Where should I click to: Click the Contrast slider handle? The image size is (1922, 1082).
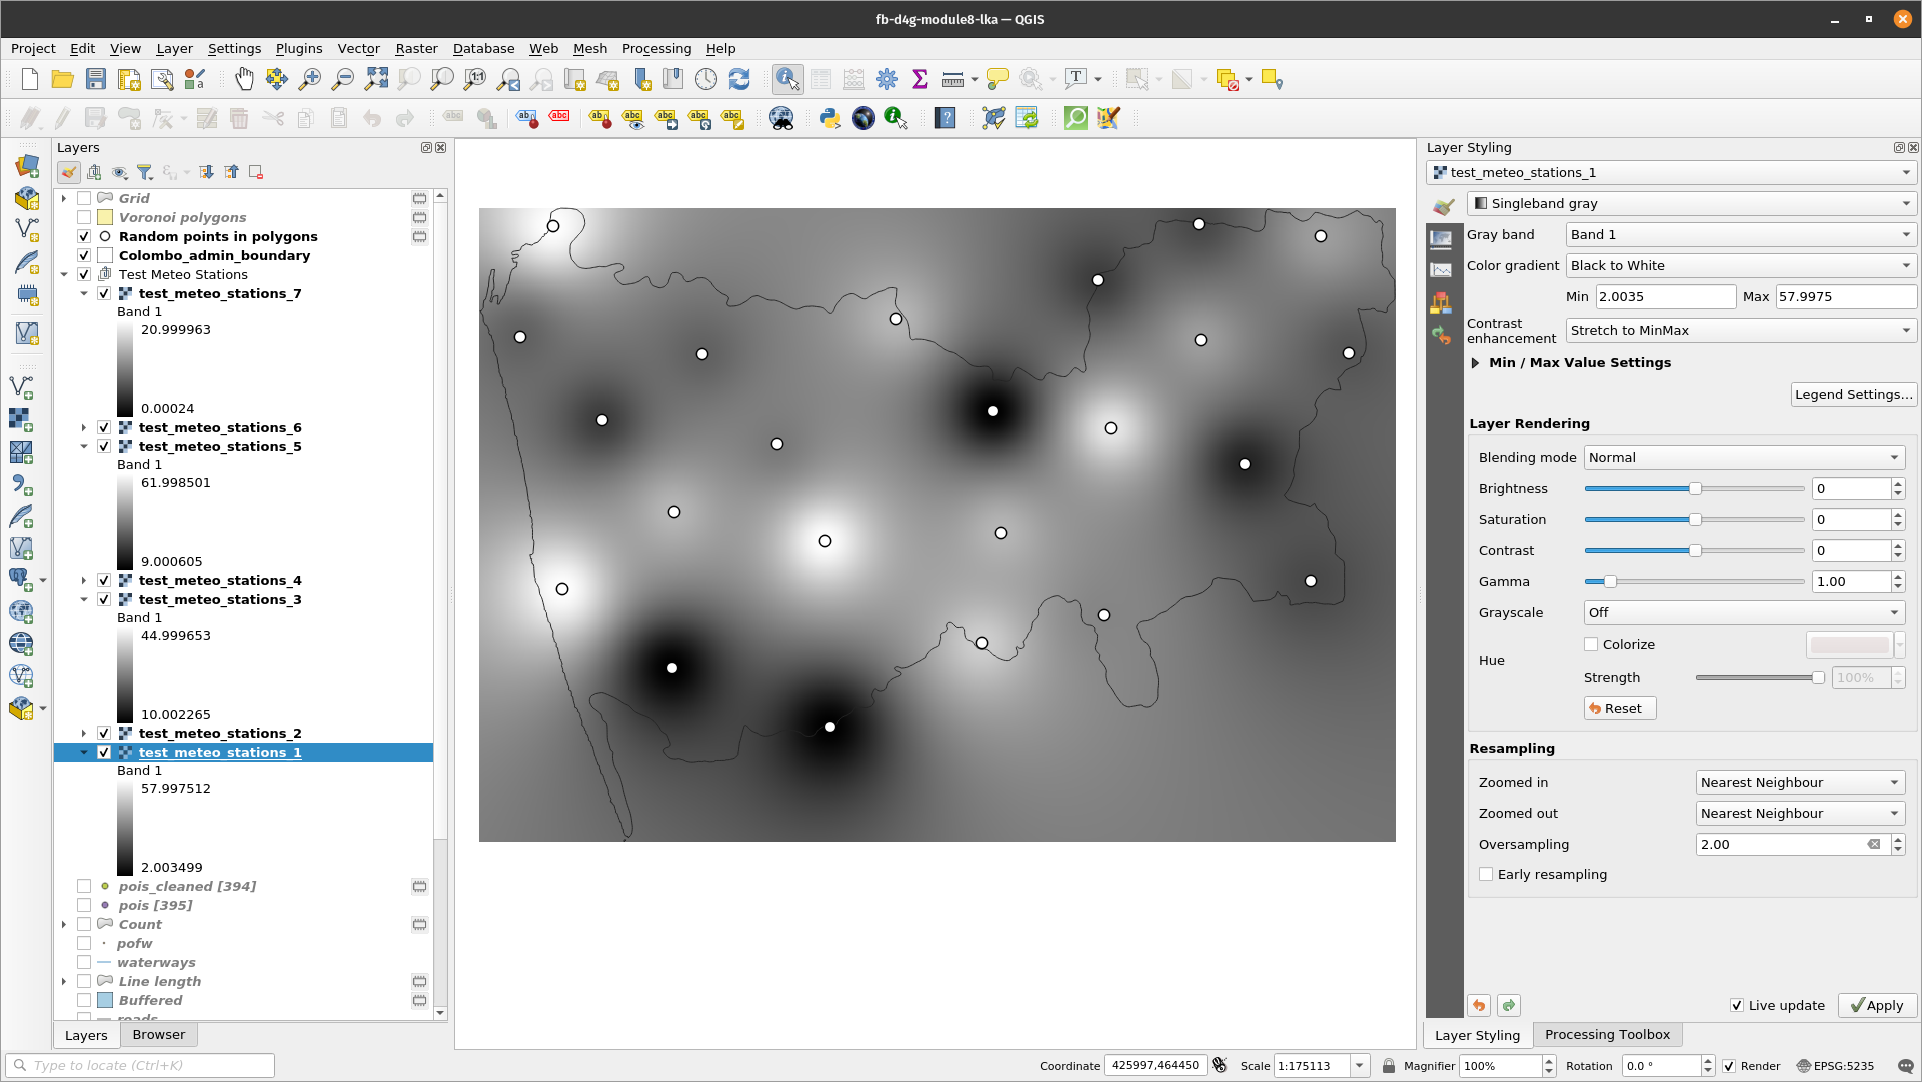[1695, 550]
